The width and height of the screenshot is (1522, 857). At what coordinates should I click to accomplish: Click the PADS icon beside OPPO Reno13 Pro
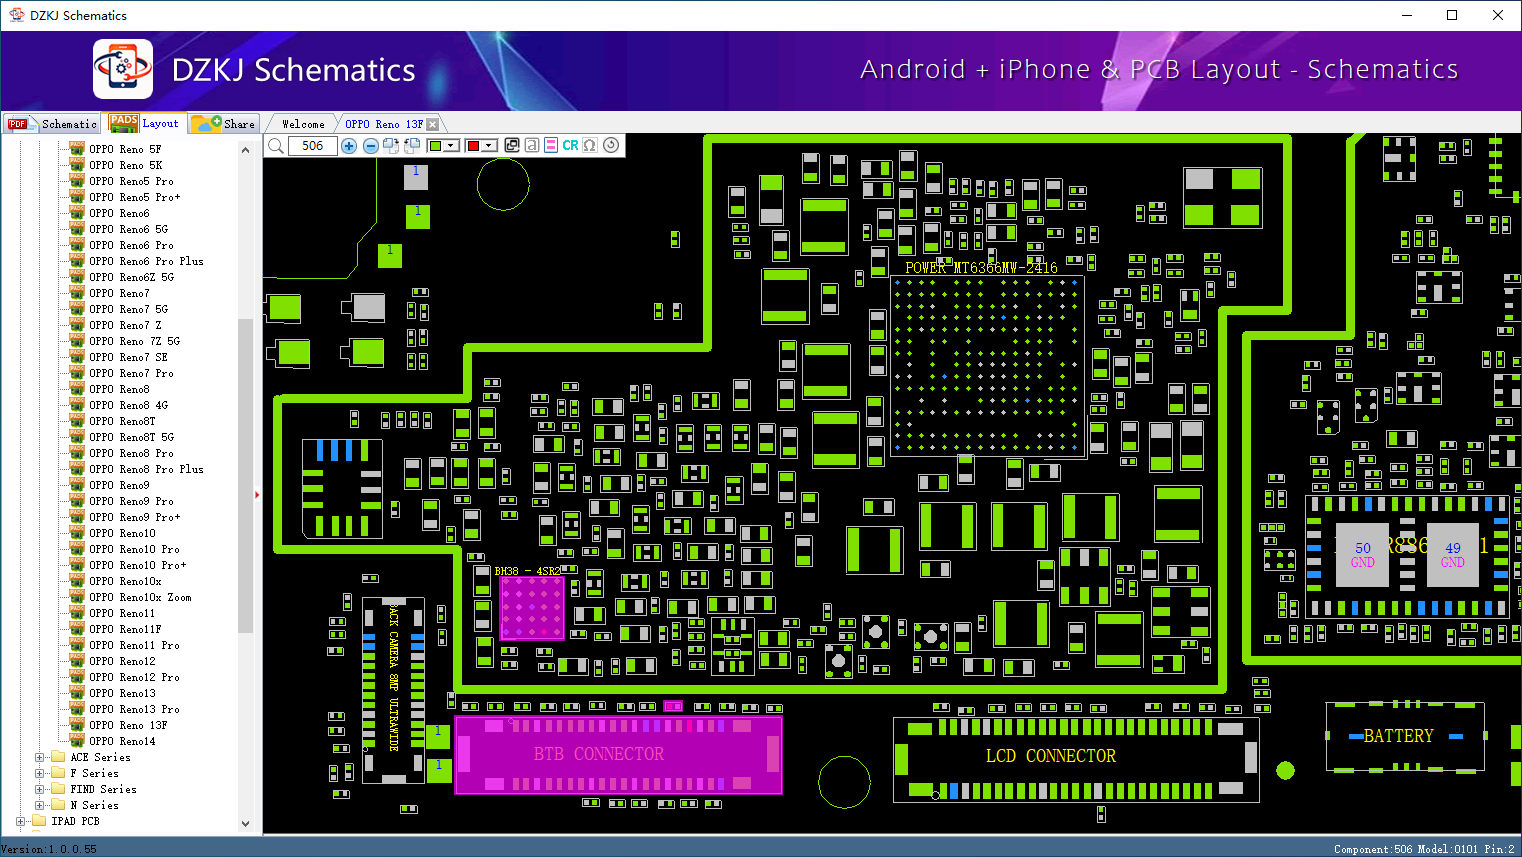coord(77,709)
